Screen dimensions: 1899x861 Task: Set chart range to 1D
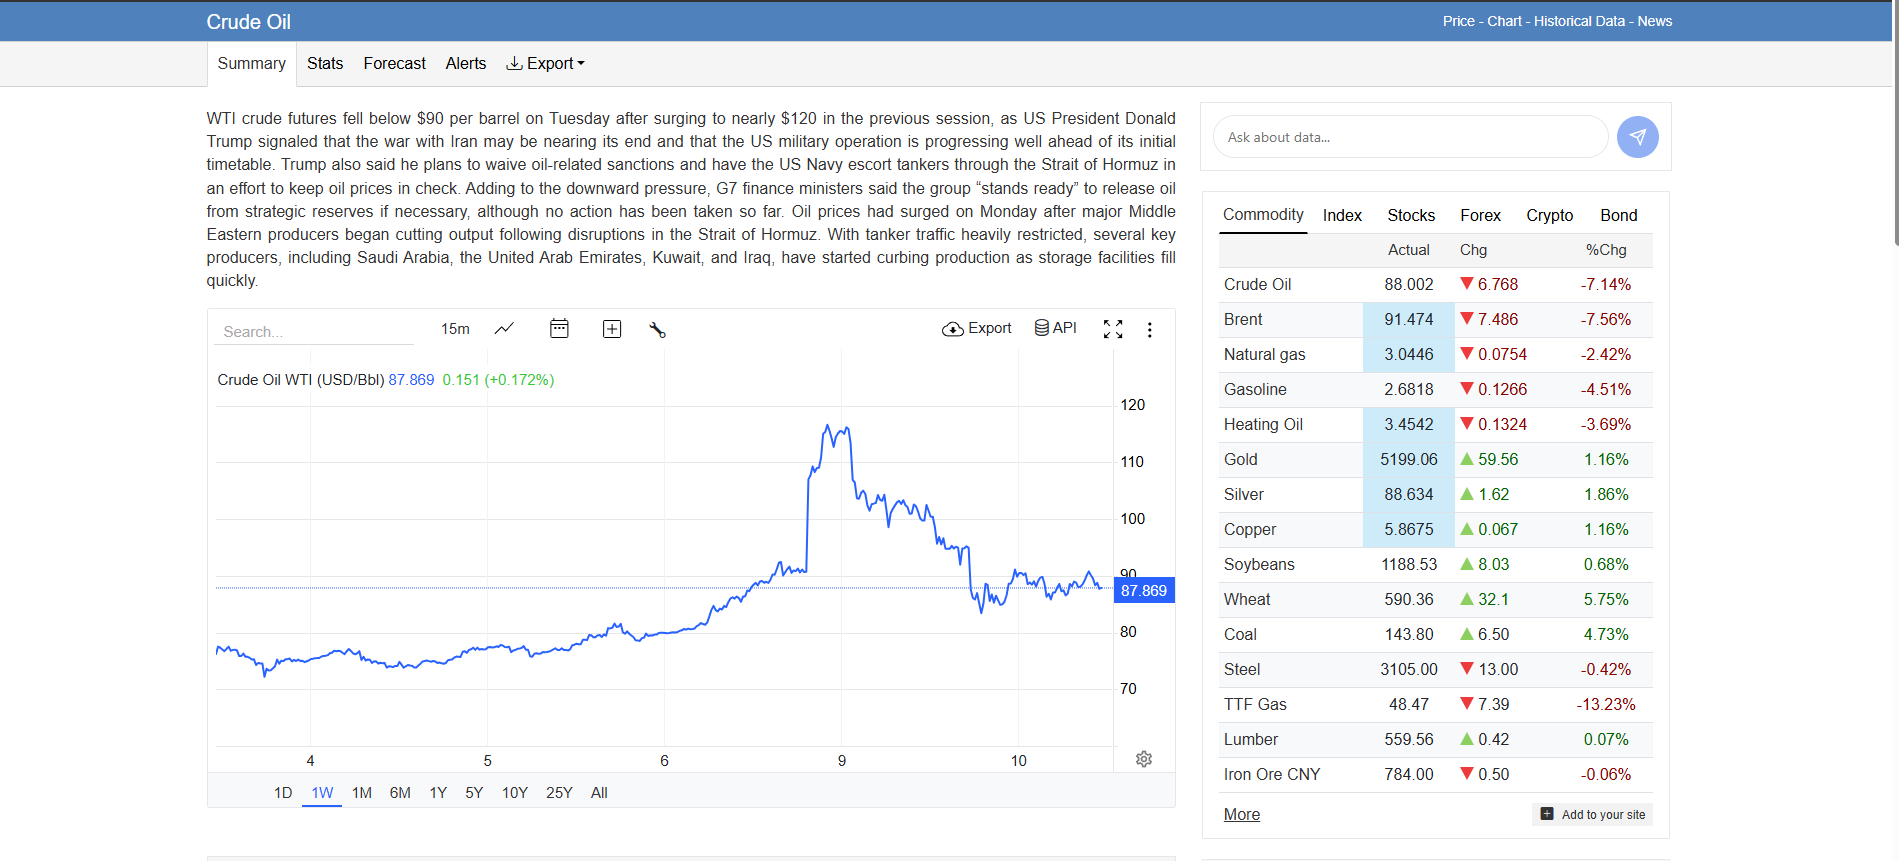point(283,793)
